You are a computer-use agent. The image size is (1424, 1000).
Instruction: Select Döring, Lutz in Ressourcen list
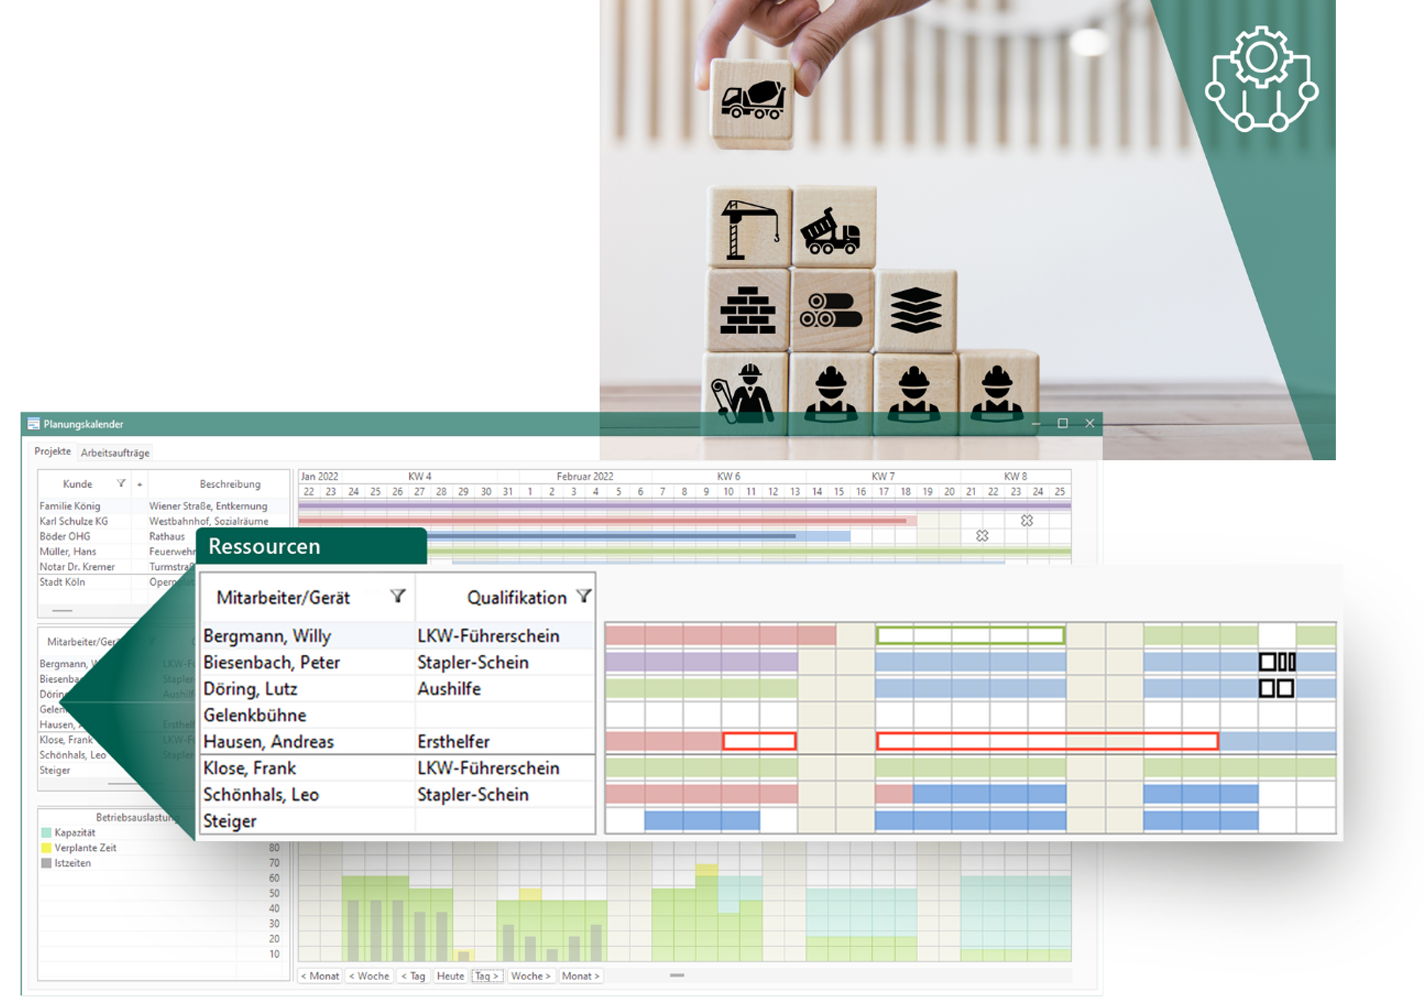click(398, 689)
